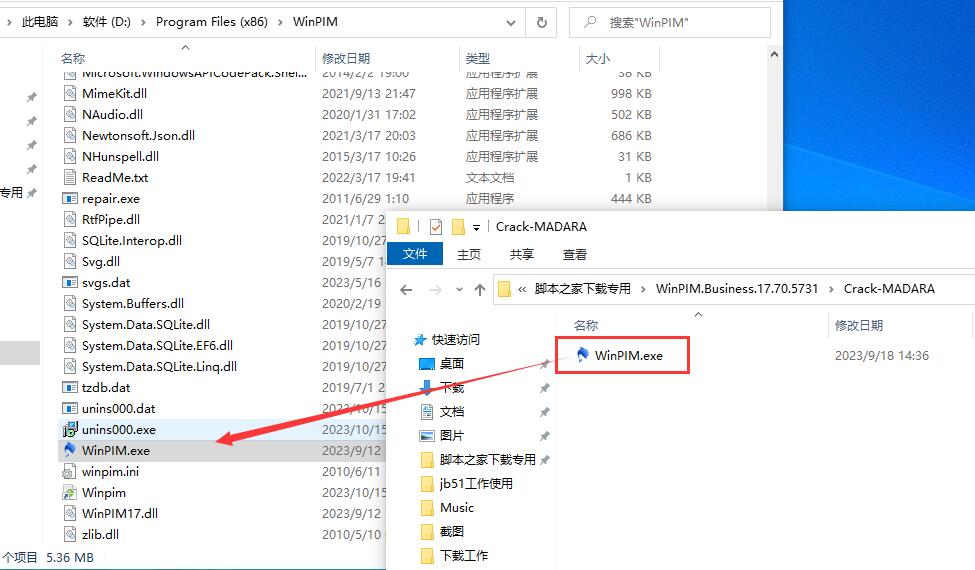Select jb51工作使用 folder in navigation pane
The width and height of the screenshot is (975, 570).
tap(476, 484)
